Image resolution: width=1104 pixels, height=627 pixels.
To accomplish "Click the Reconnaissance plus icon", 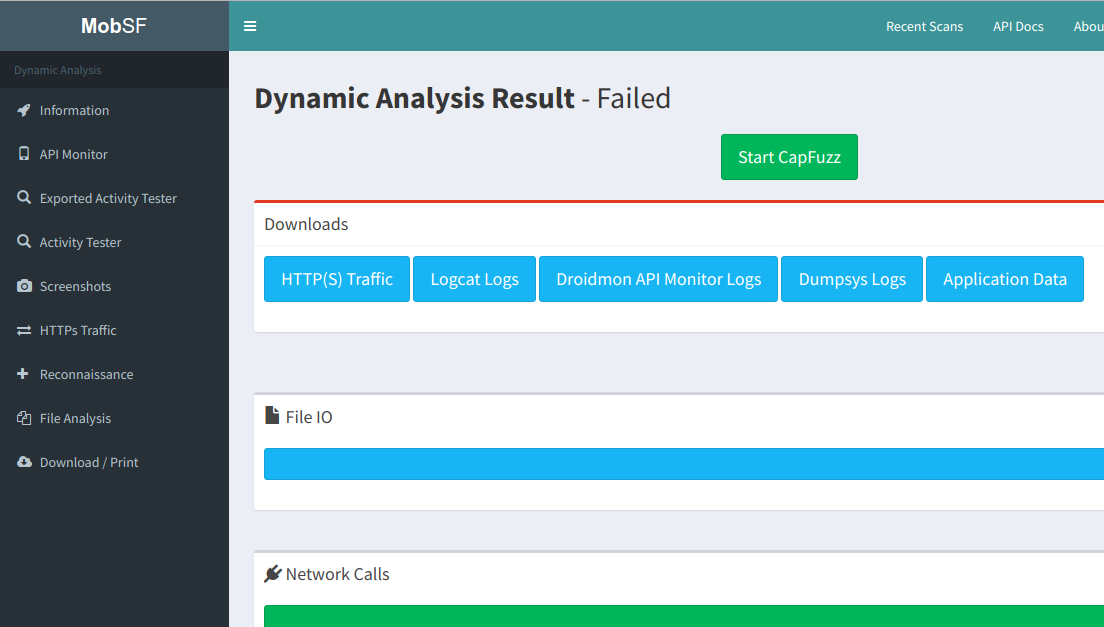I will [24, 374].
